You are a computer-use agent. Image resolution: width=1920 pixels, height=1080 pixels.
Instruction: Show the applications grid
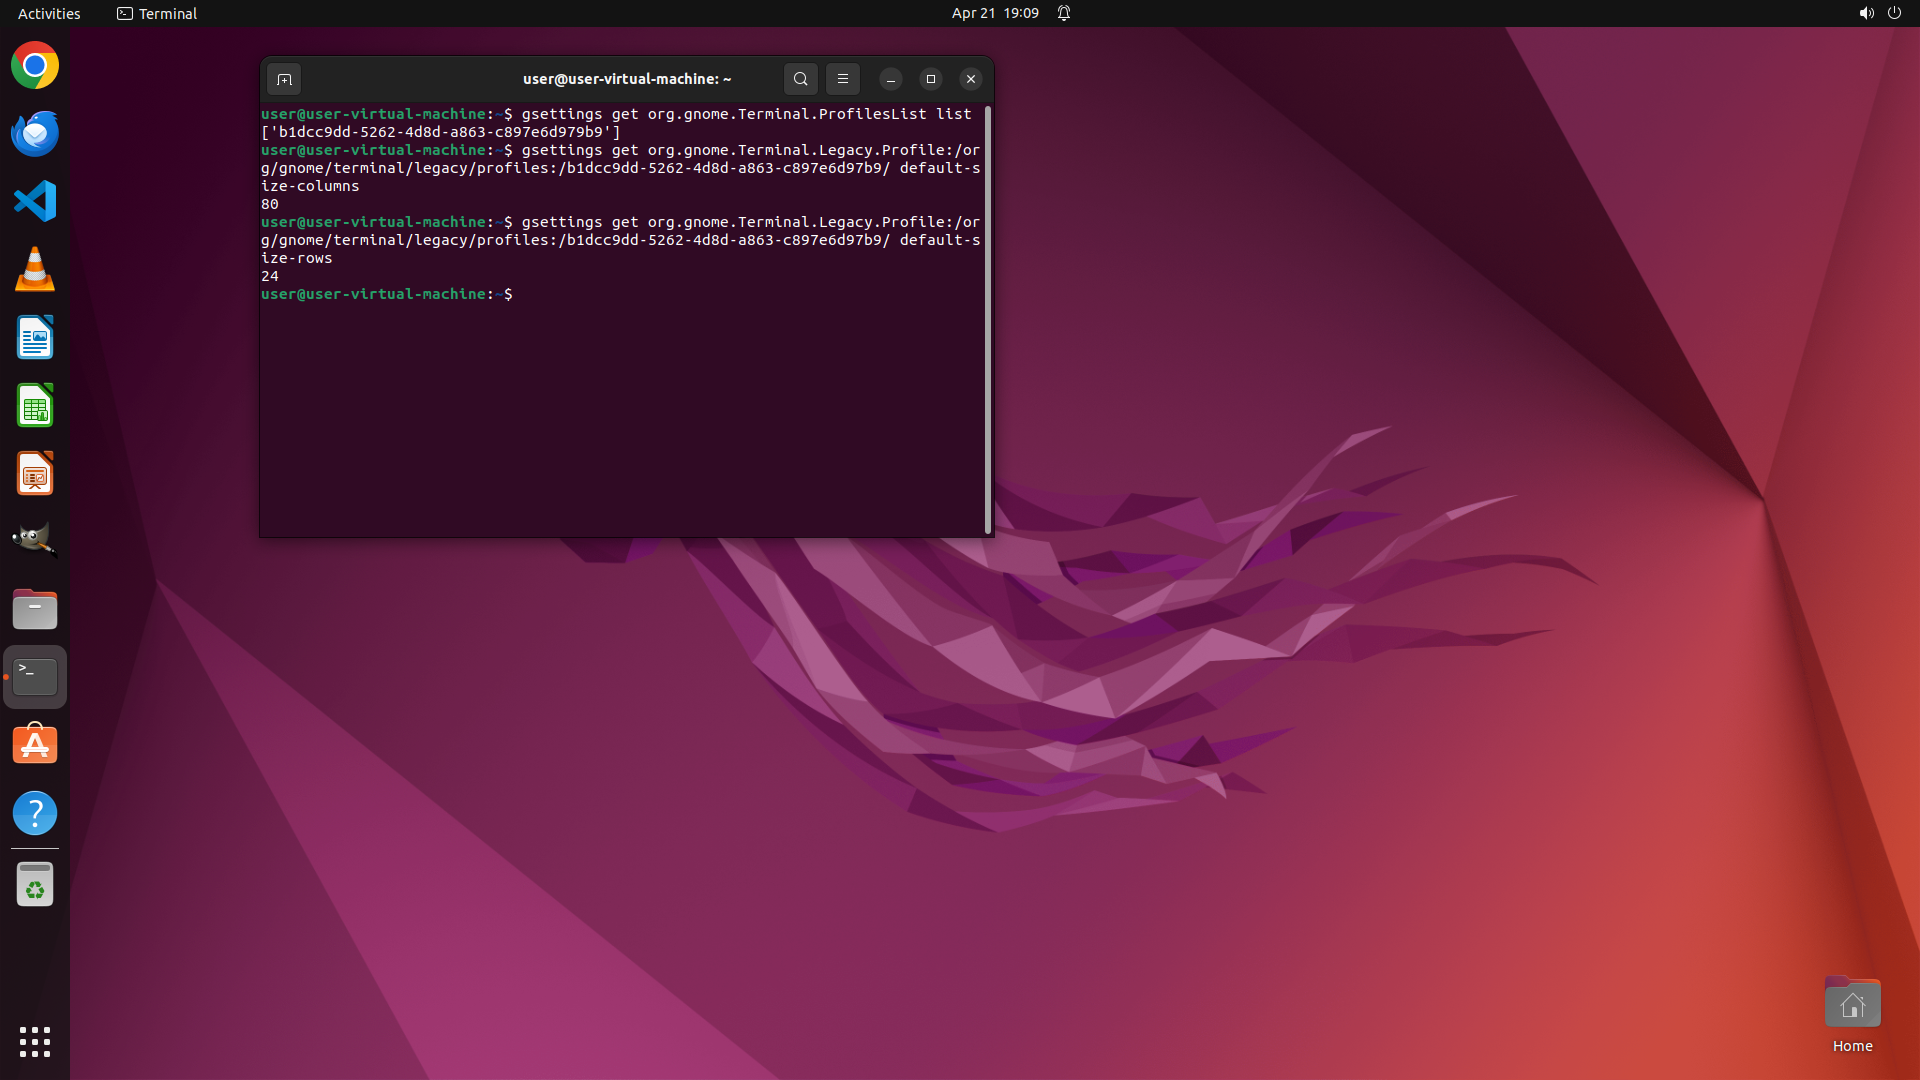(x=35, y=1041)
